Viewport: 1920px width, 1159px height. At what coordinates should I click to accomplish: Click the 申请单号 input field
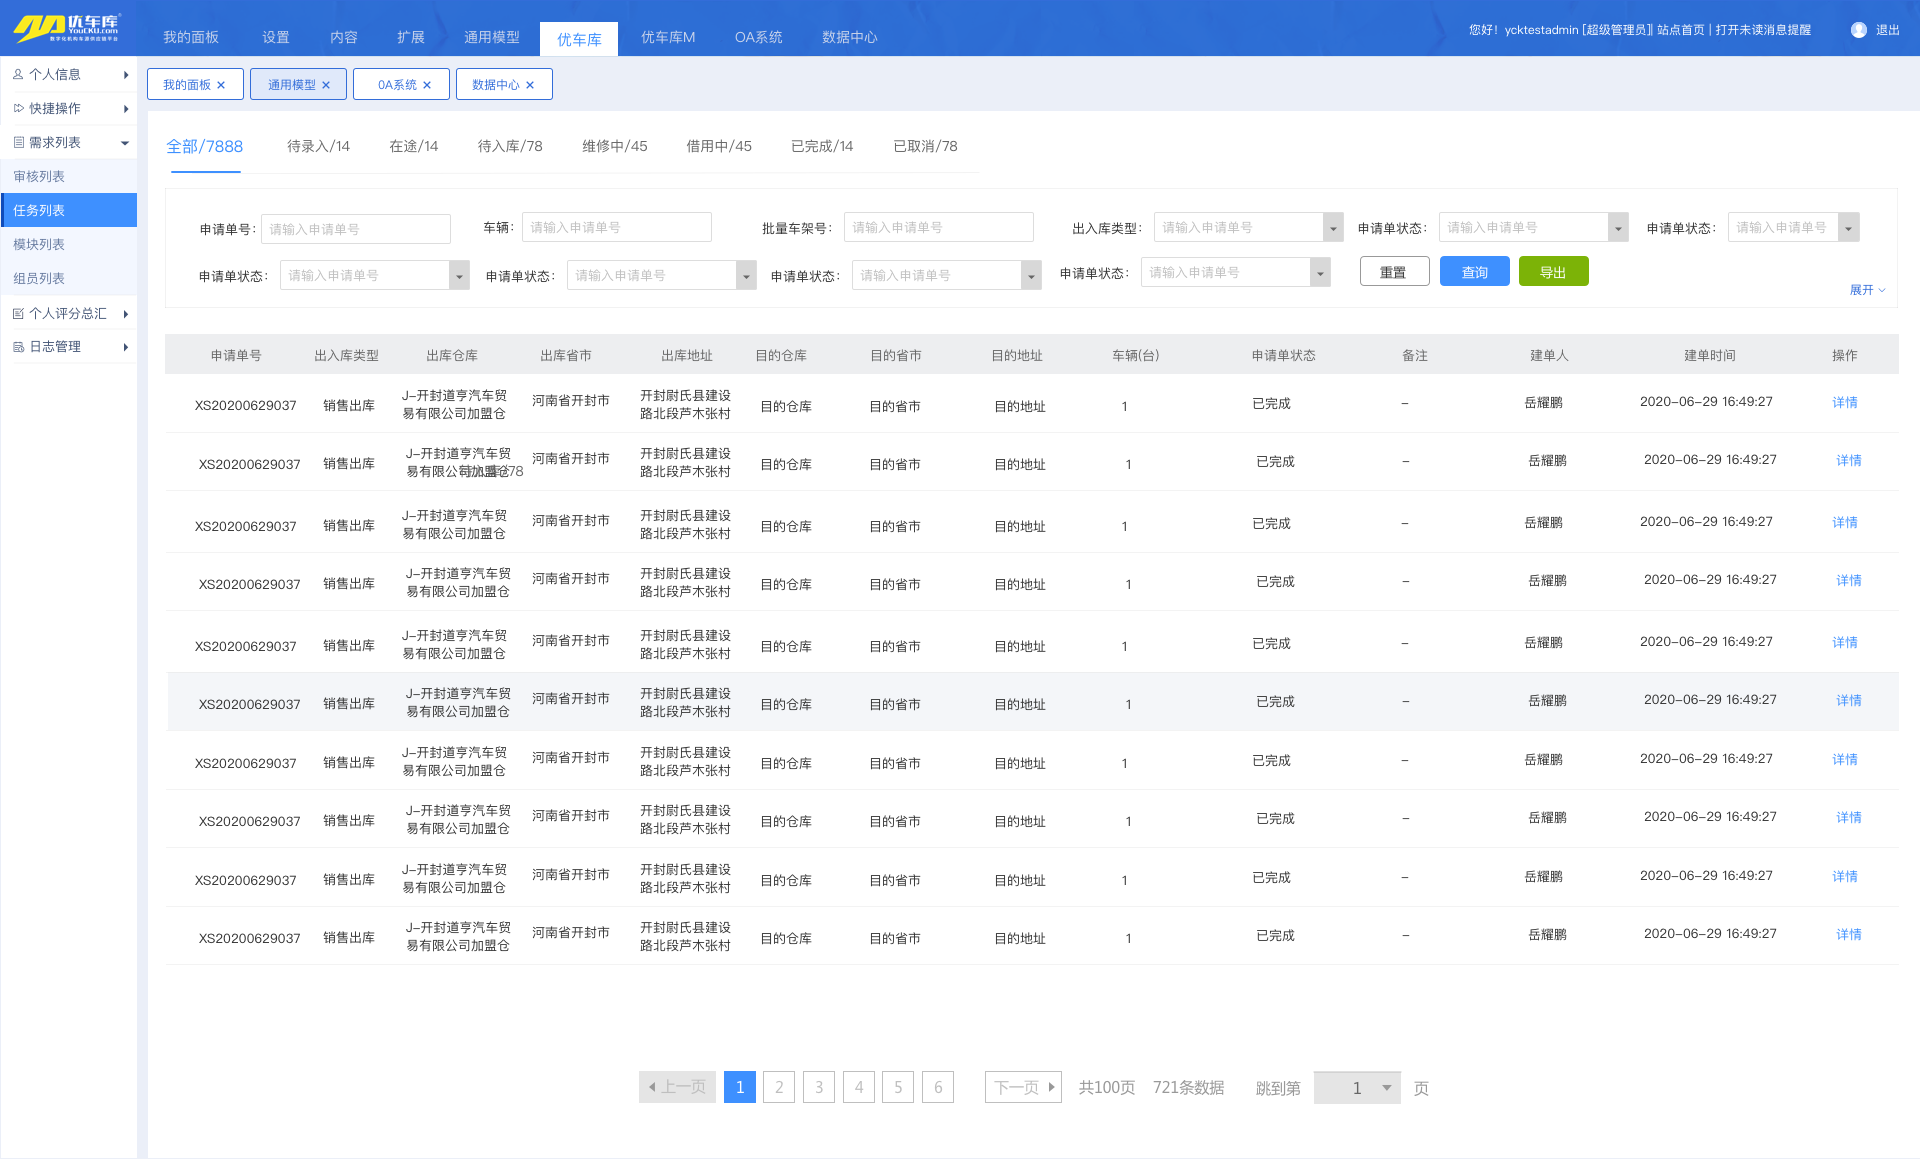(x=355, y=229)
